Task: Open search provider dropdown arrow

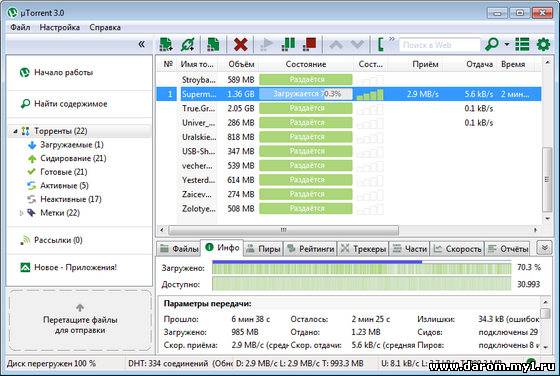Action: [x=507, y=44]
